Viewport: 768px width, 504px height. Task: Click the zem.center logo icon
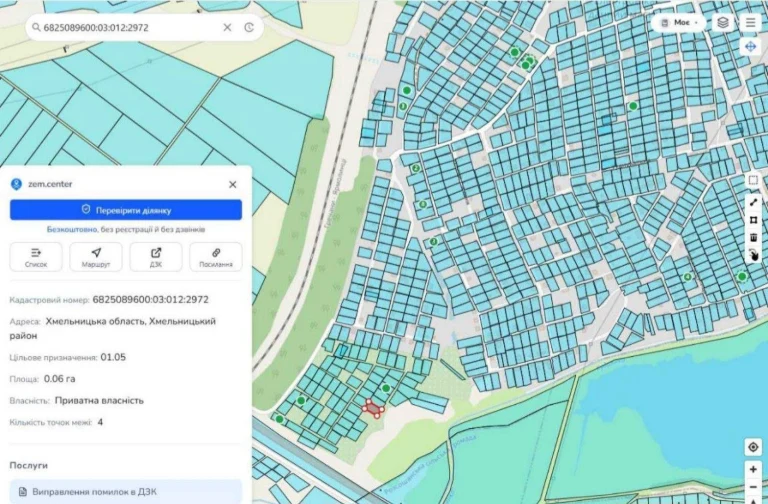pos(16,184)
